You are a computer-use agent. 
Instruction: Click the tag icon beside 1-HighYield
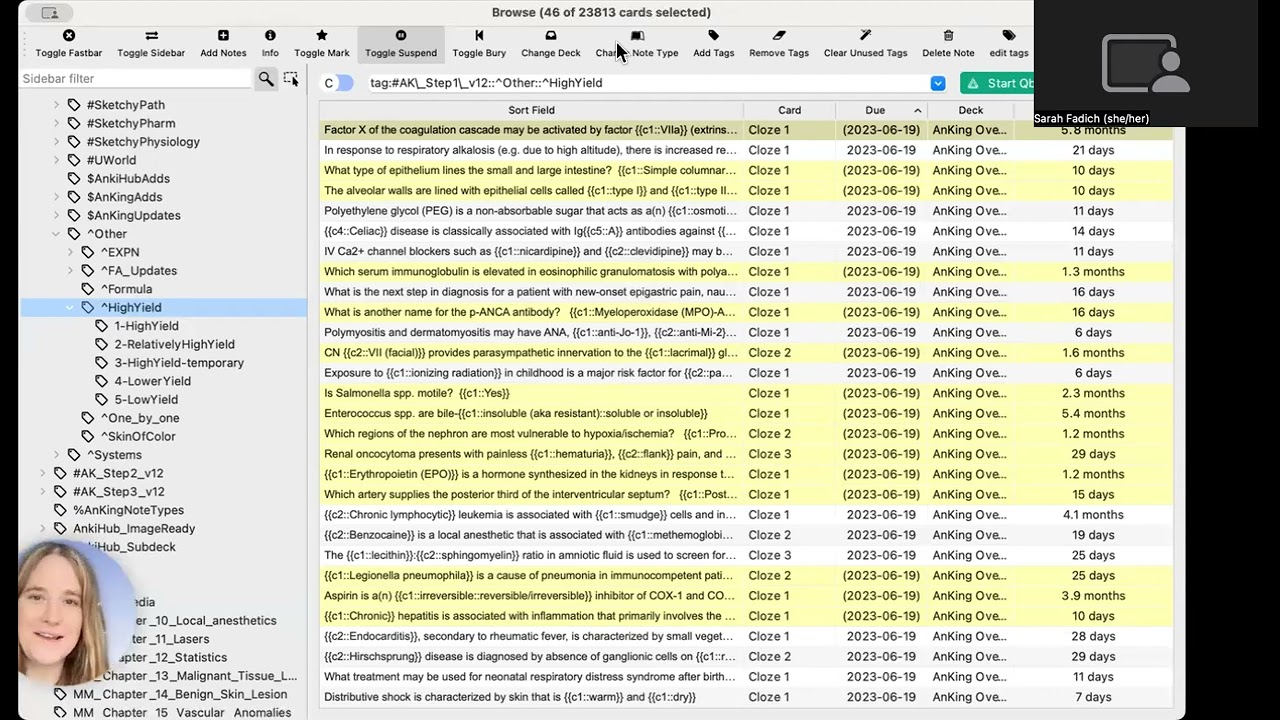(x=102, y=326)
